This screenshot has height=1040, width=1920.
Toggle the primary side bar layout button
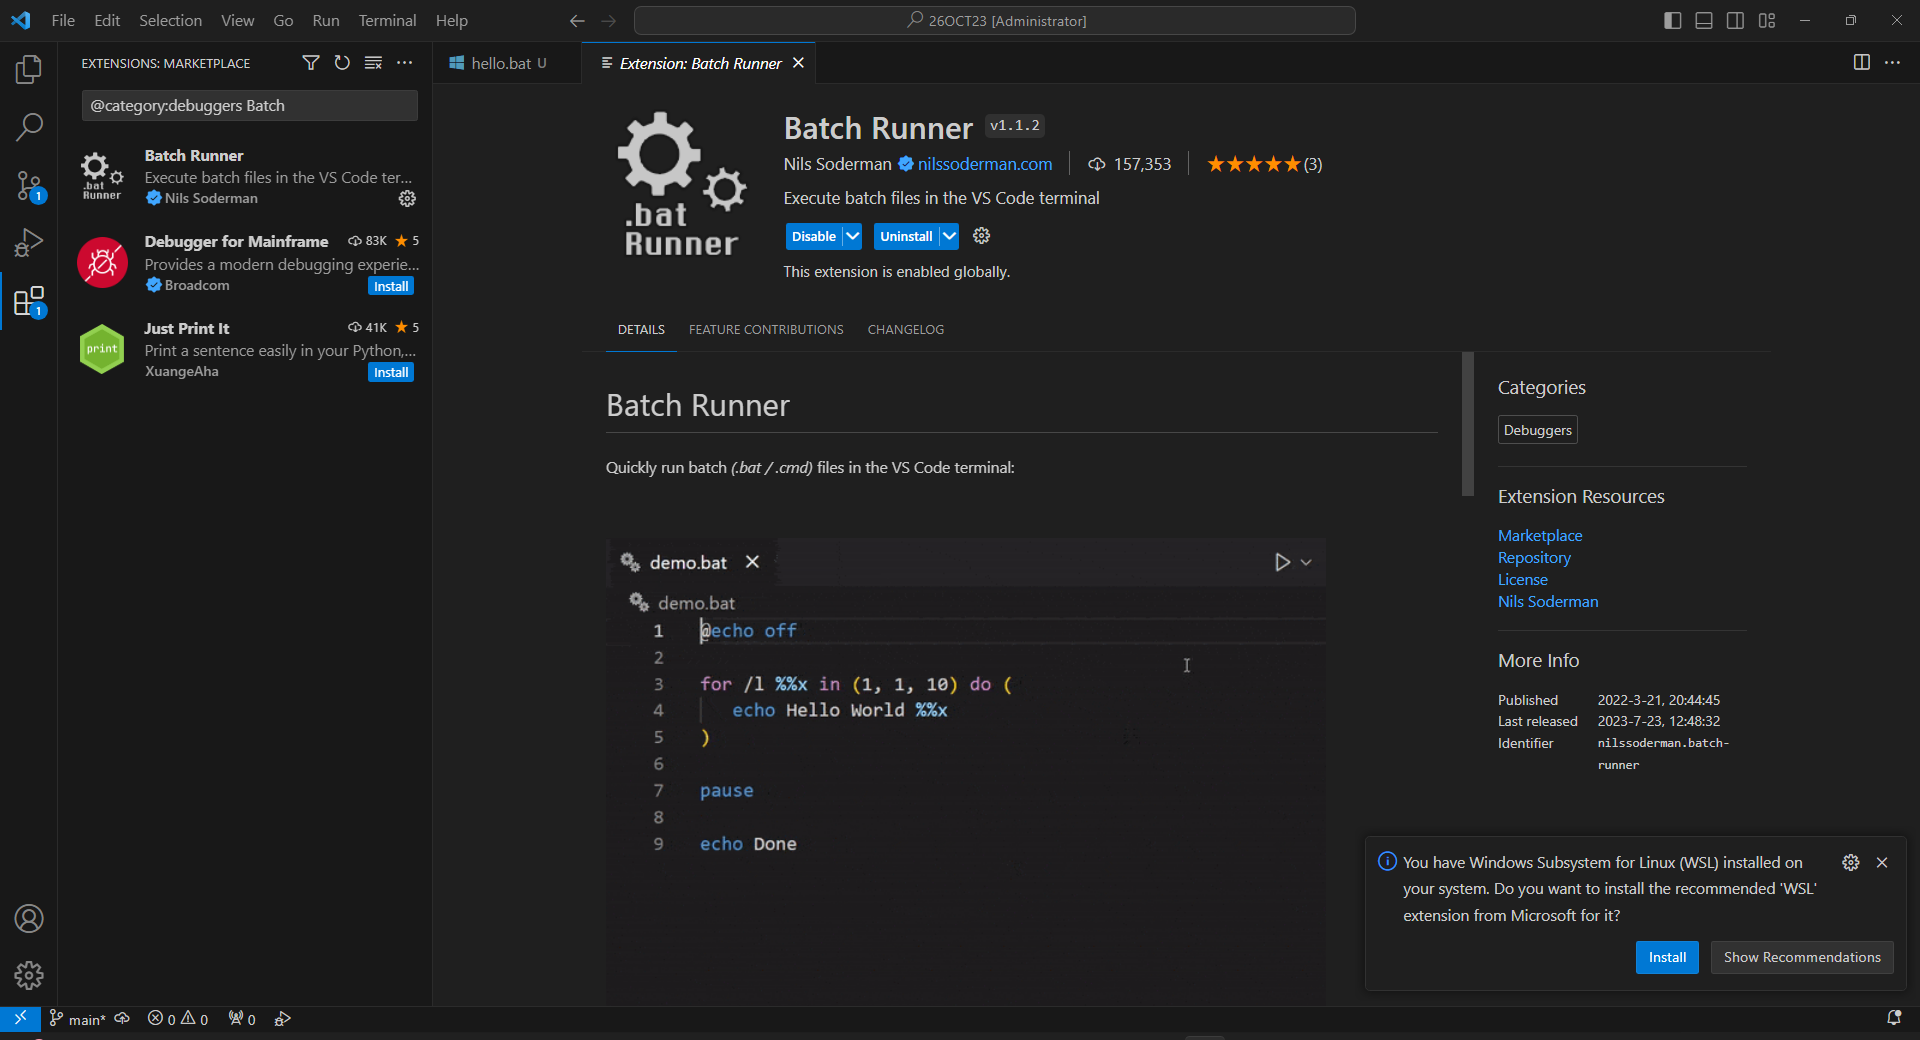(1672, 21)
